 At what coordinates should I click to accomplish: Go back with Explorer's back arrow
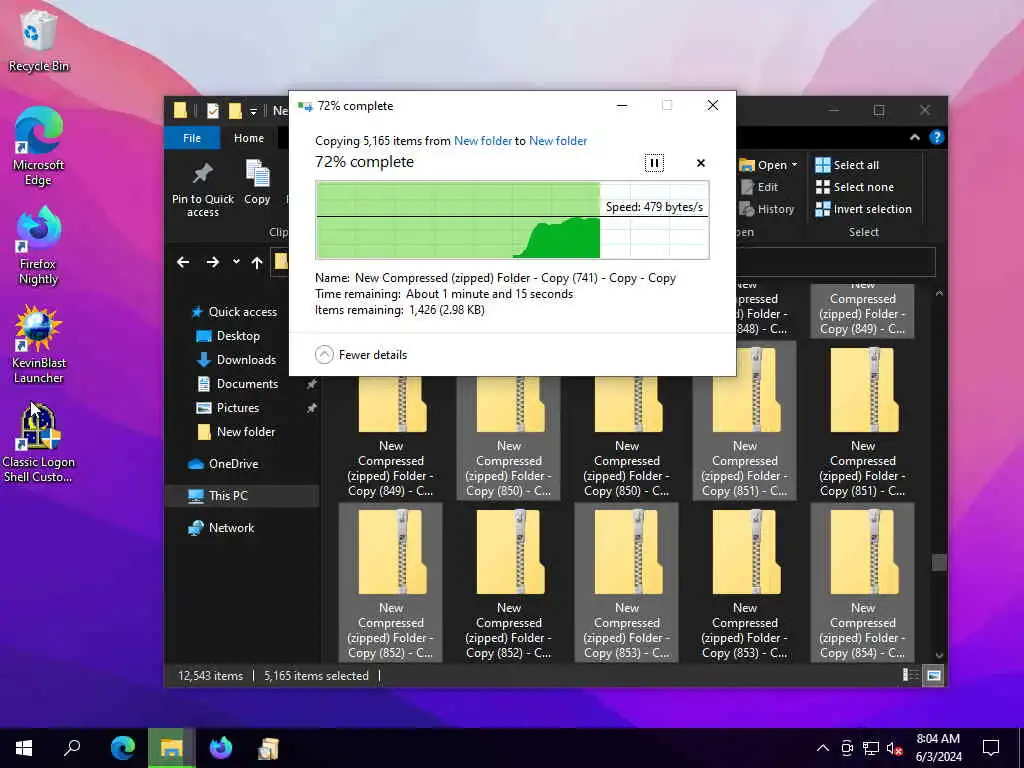183,262
